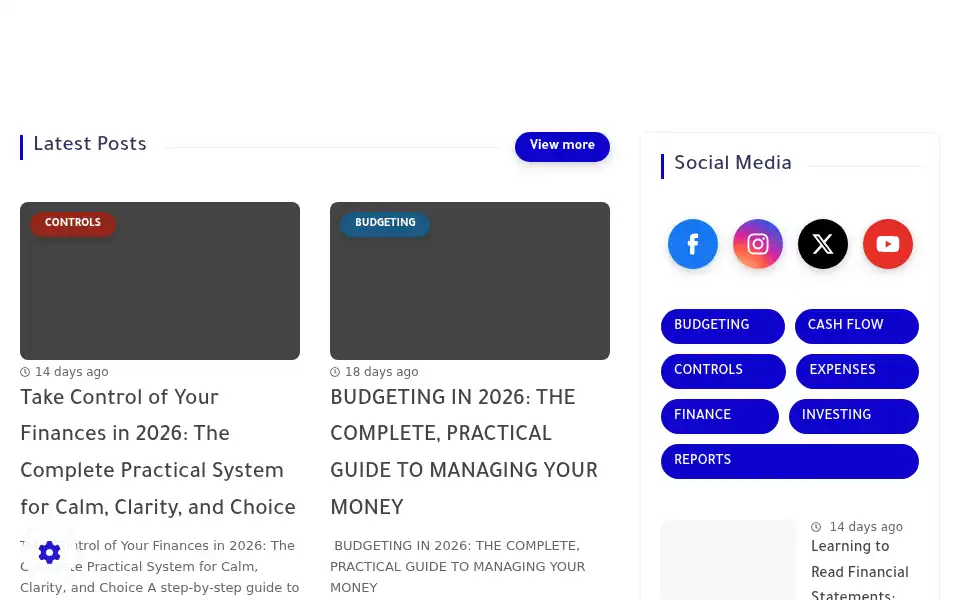Open the 'Take Control of Your Finances in 2026' title
The image size is (960, 600).
point(158,452)
